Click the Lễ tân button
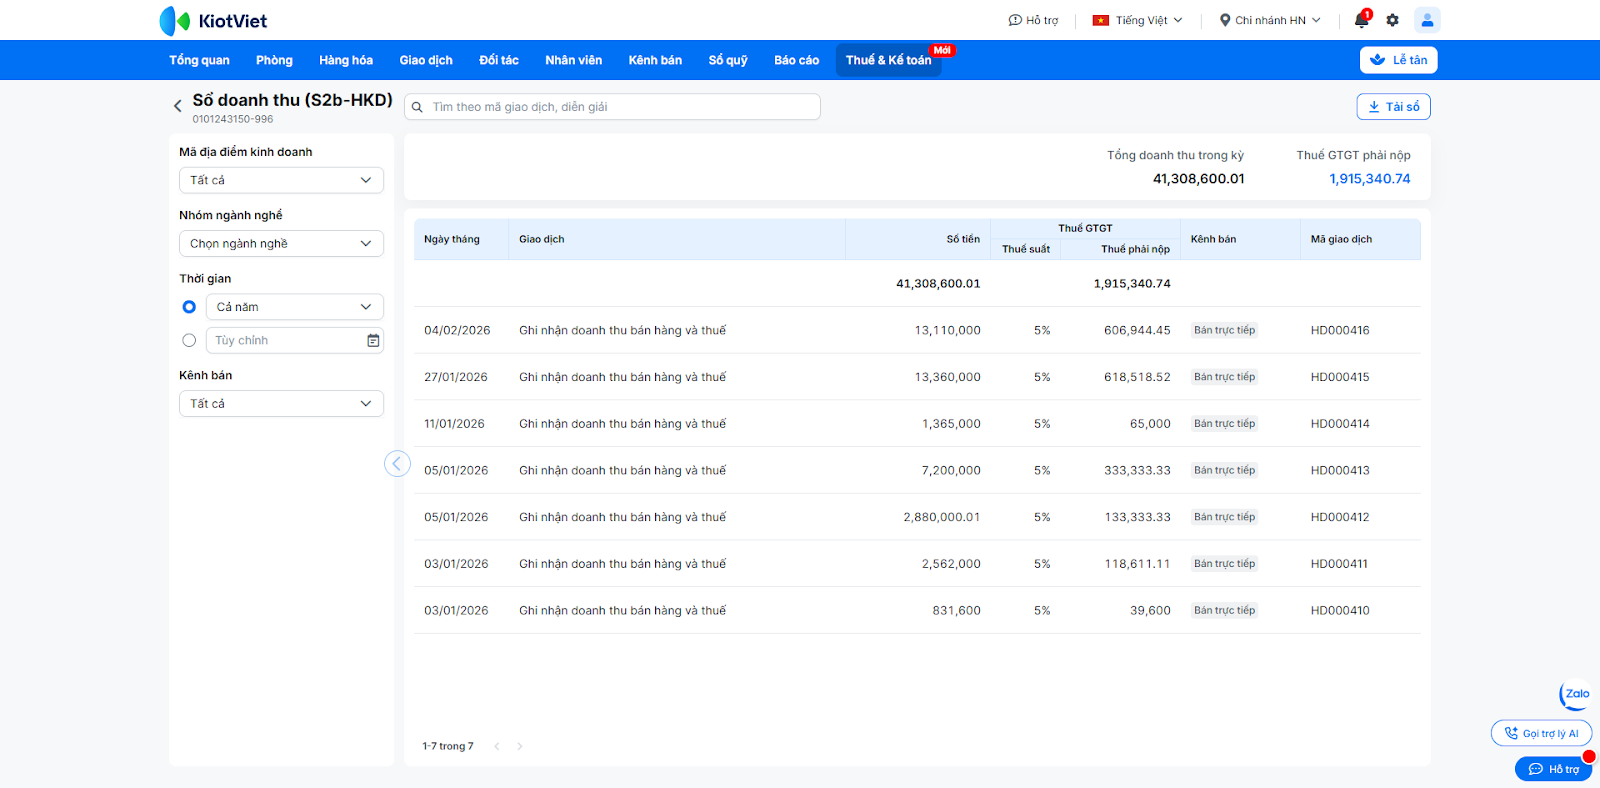The image size is (1600, 788). 1398,60
